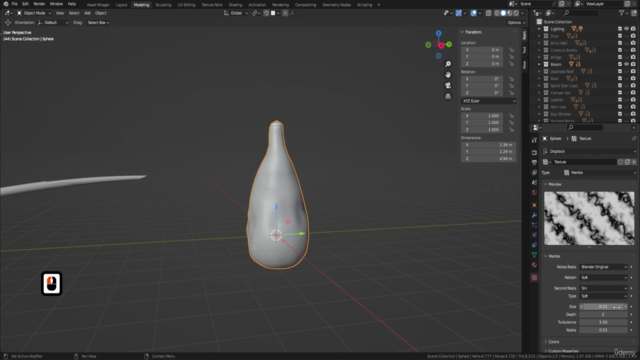This screenshot has height=360, width=640.
Task: Click the blue Z axis on navigation gizmo
Action: 438,33
